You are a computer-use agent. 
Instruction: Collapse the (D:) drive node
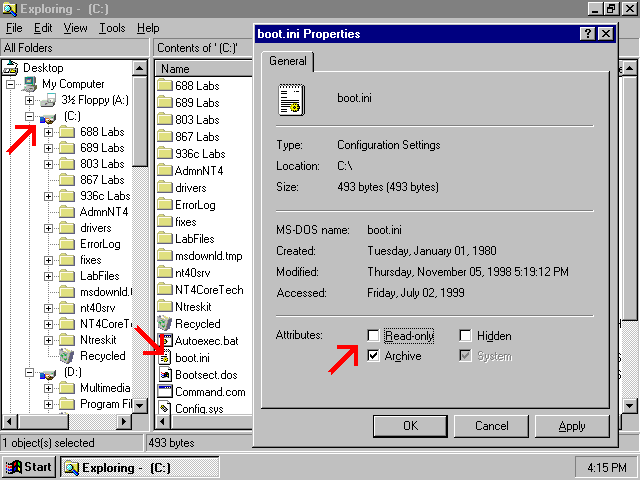[29, 372]
